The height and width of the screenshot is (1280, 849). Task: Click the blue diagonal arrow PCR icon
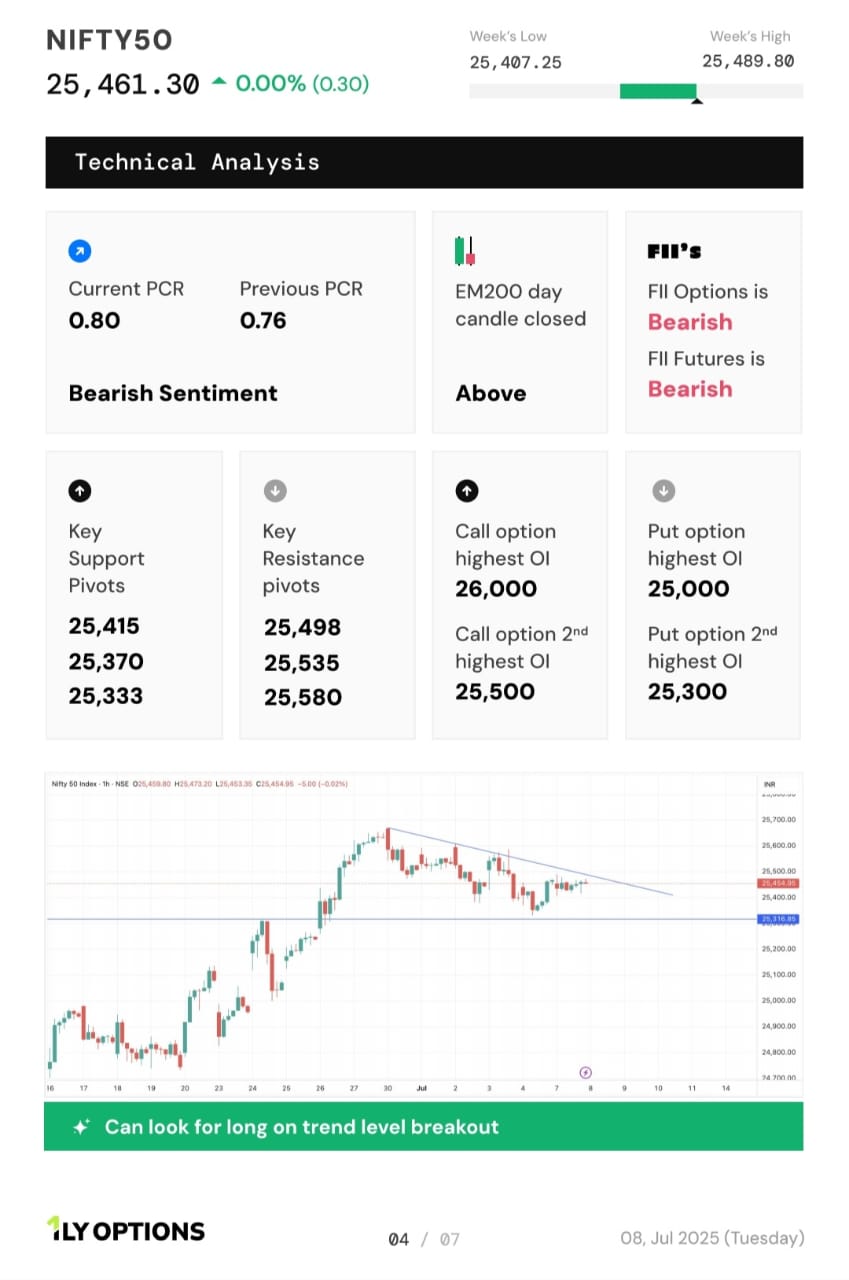pyautogui.click(x=79, y=251)
